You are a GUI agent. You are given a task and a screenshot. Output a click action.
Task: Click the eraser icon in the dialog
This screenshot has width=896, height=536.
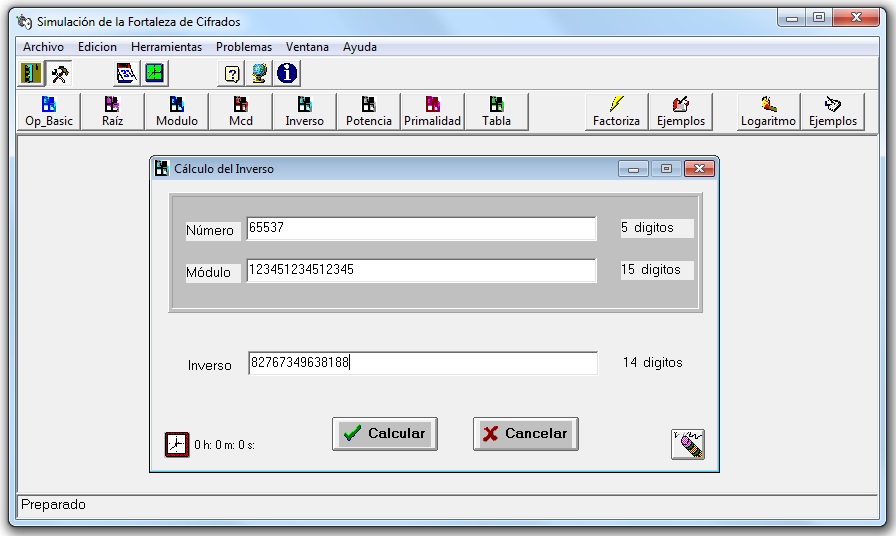687,444
